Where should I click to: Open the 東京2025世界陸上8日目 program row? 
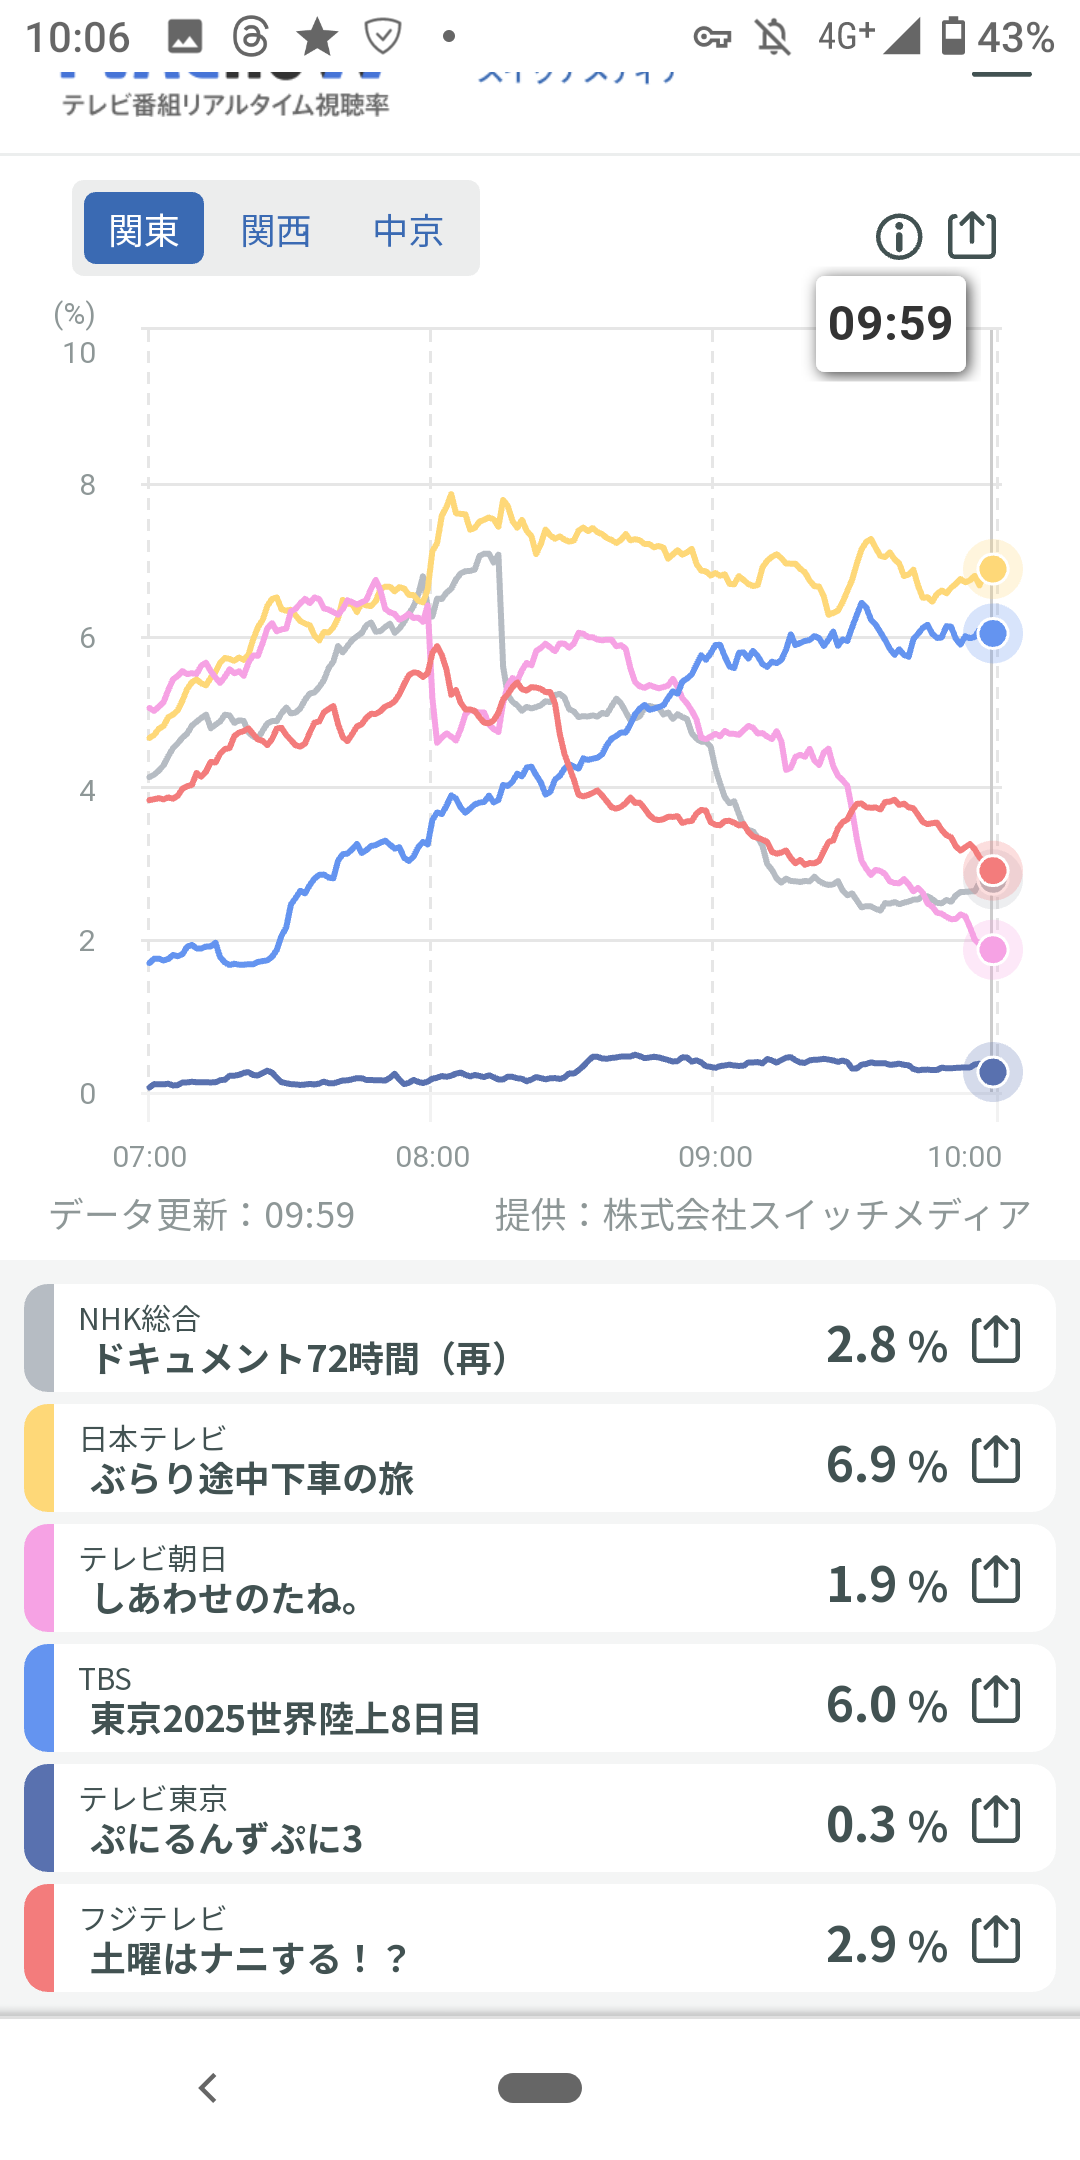pos(400,1699)
